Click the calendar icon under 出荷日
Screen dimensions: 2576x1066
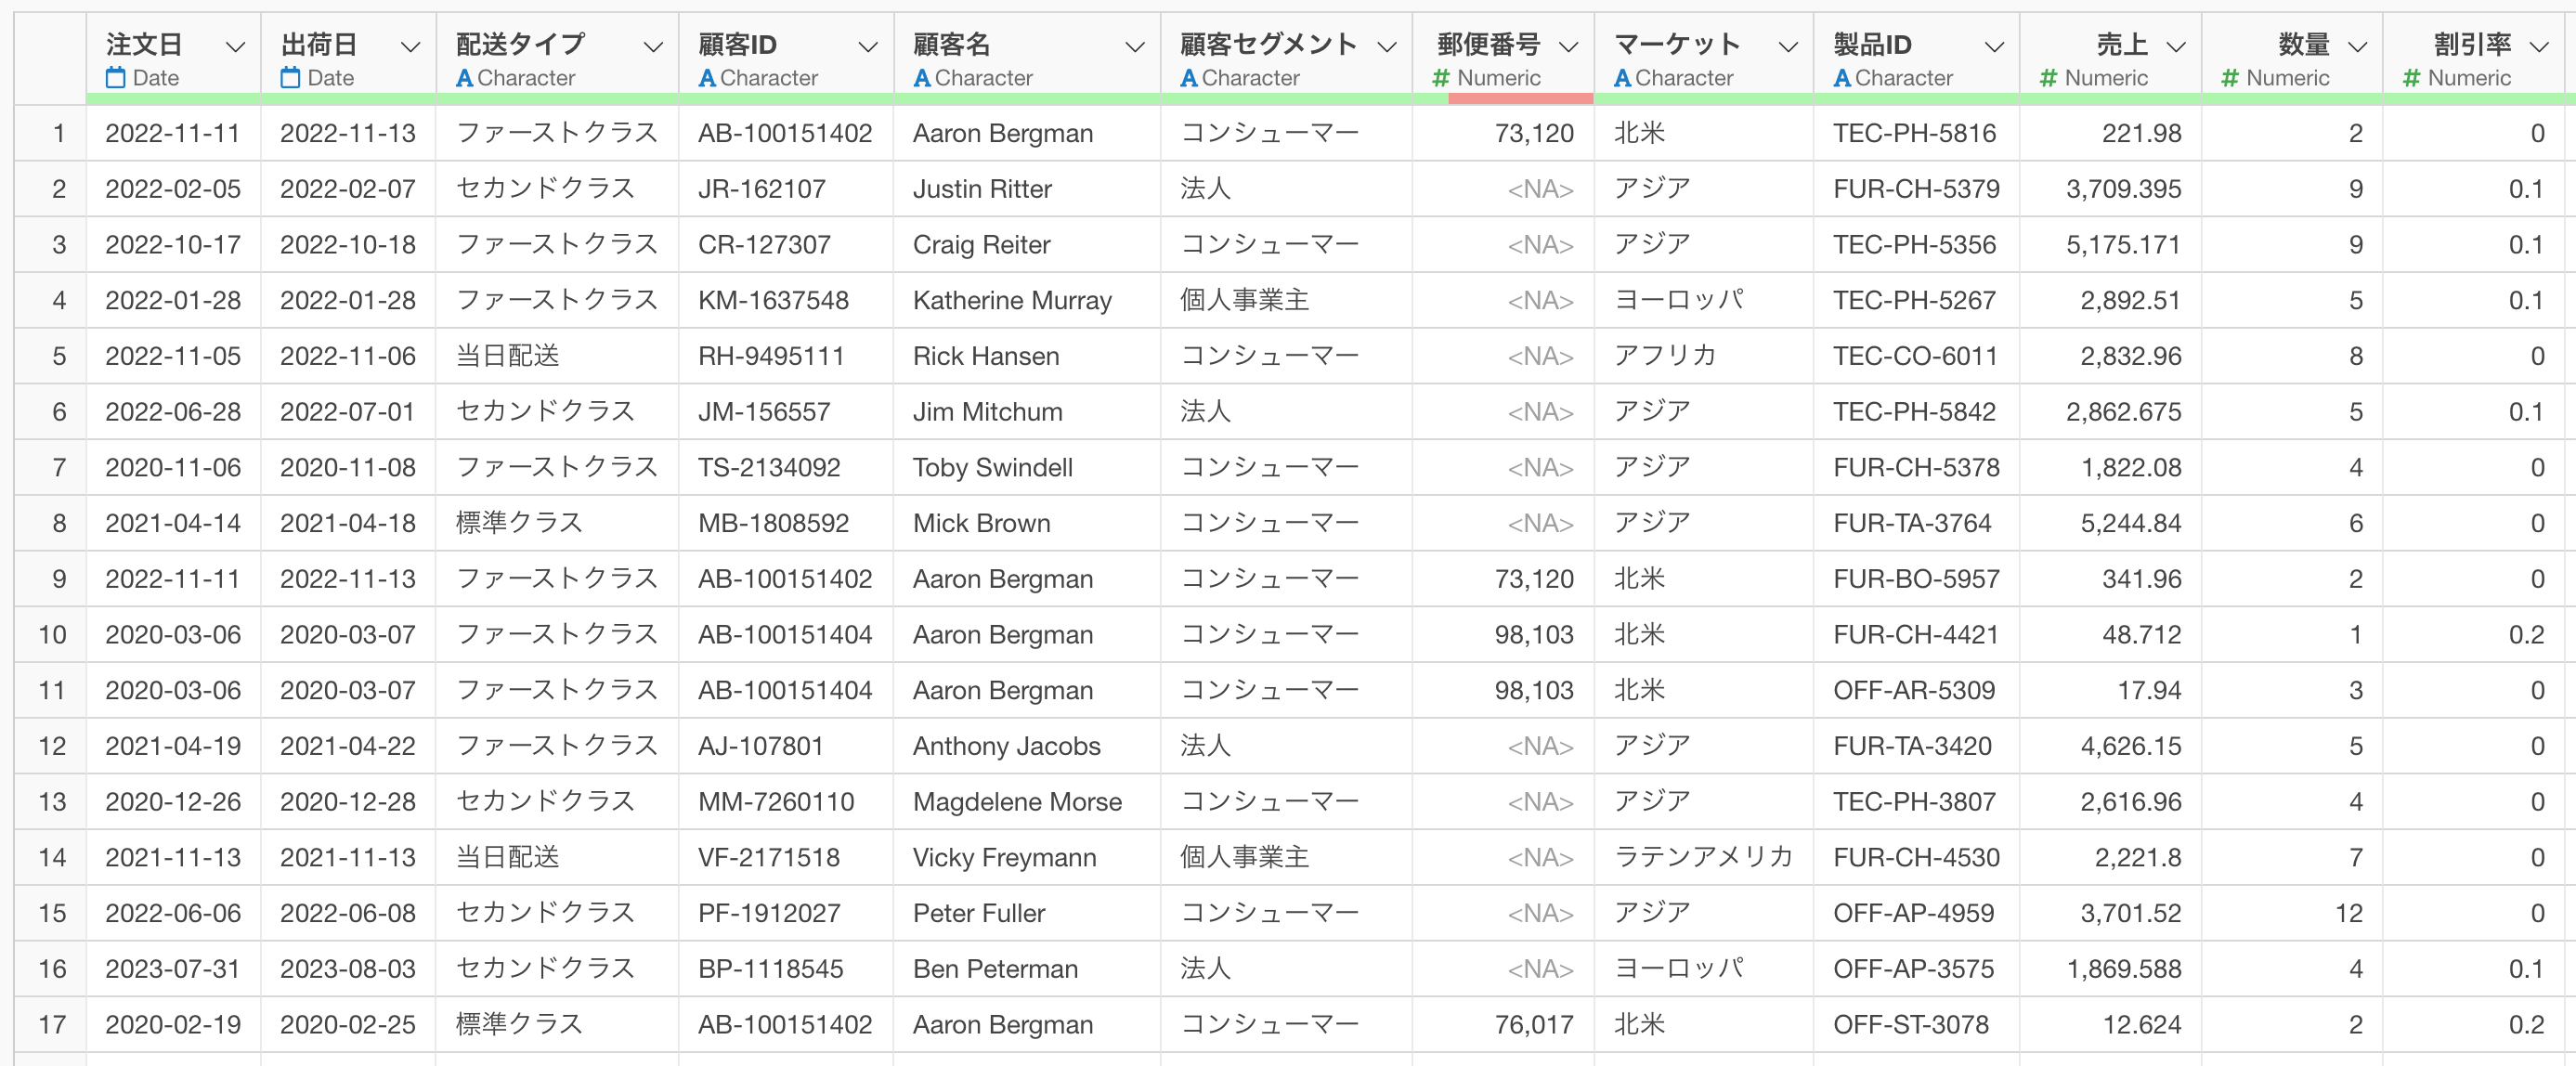291,78
